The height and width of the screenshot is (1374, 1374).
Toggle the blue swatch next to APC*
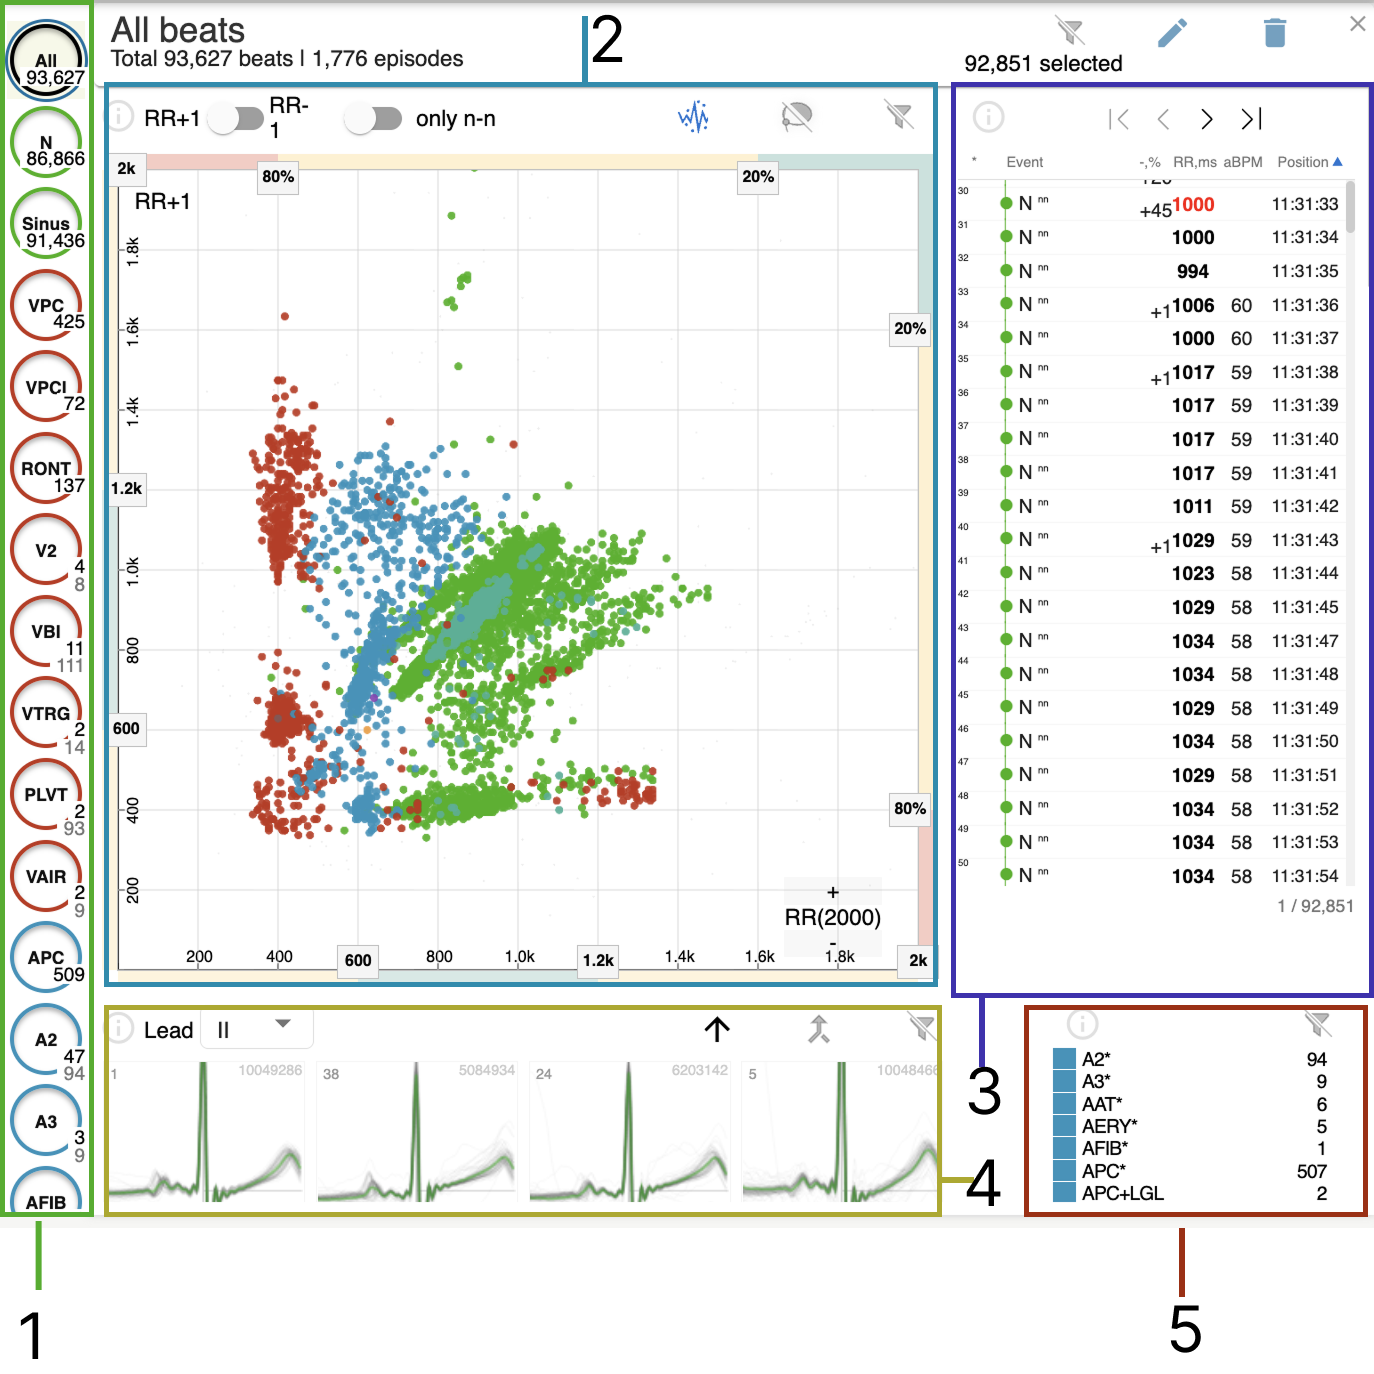pyautogui.click(x=1064, y=1171)
